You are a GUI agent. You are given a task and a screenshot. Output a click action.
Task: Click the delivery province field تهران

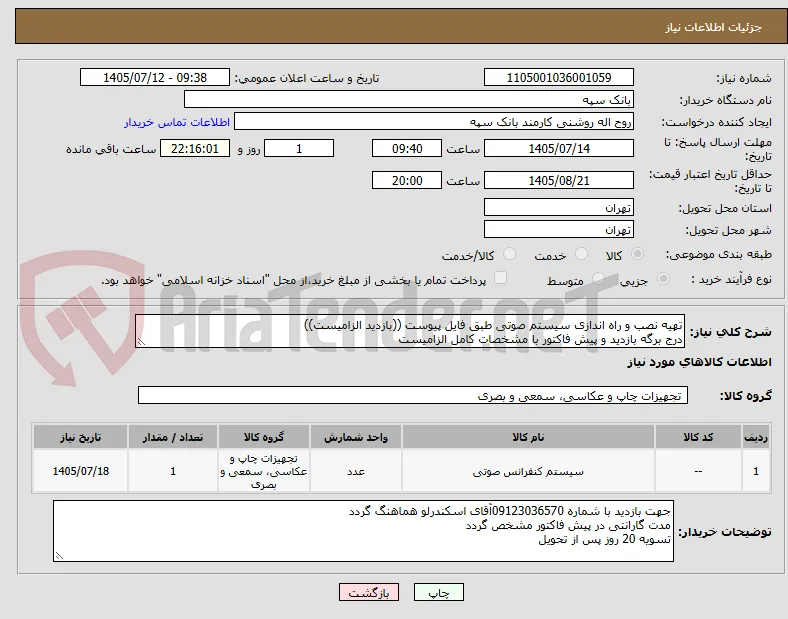pyautogui.click(x=559, y=207)
